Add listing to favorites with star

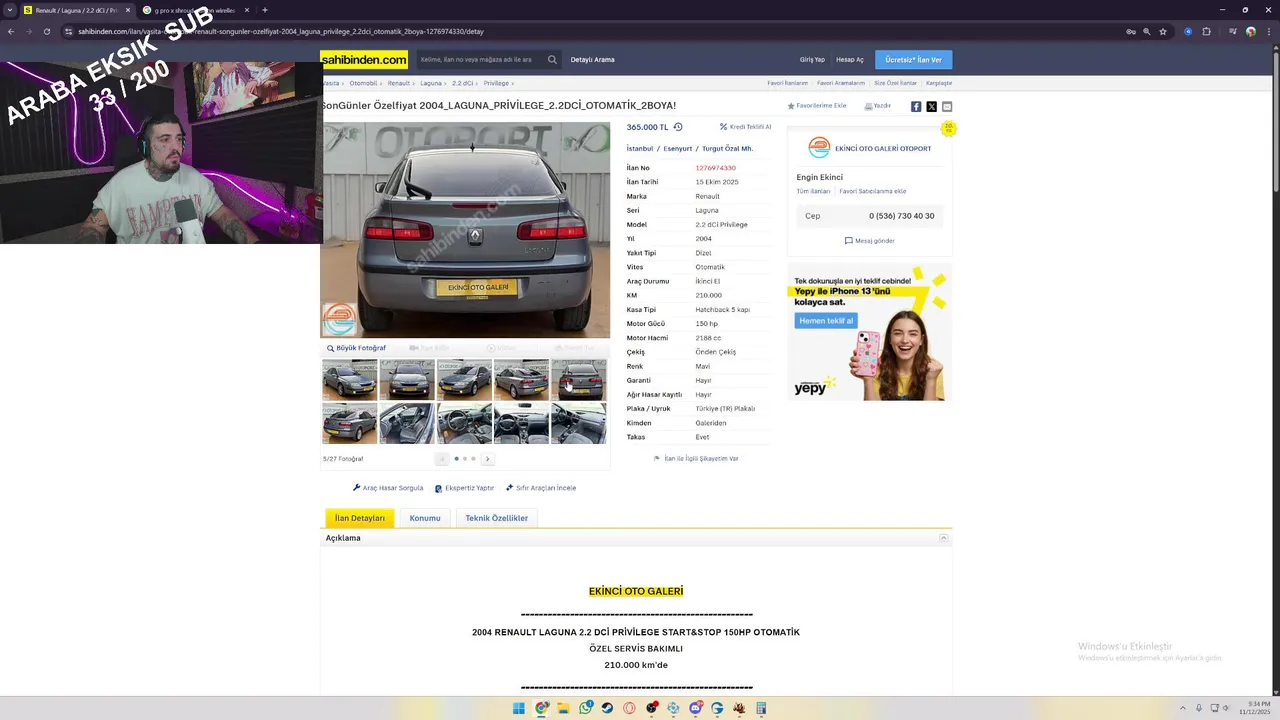817,106
